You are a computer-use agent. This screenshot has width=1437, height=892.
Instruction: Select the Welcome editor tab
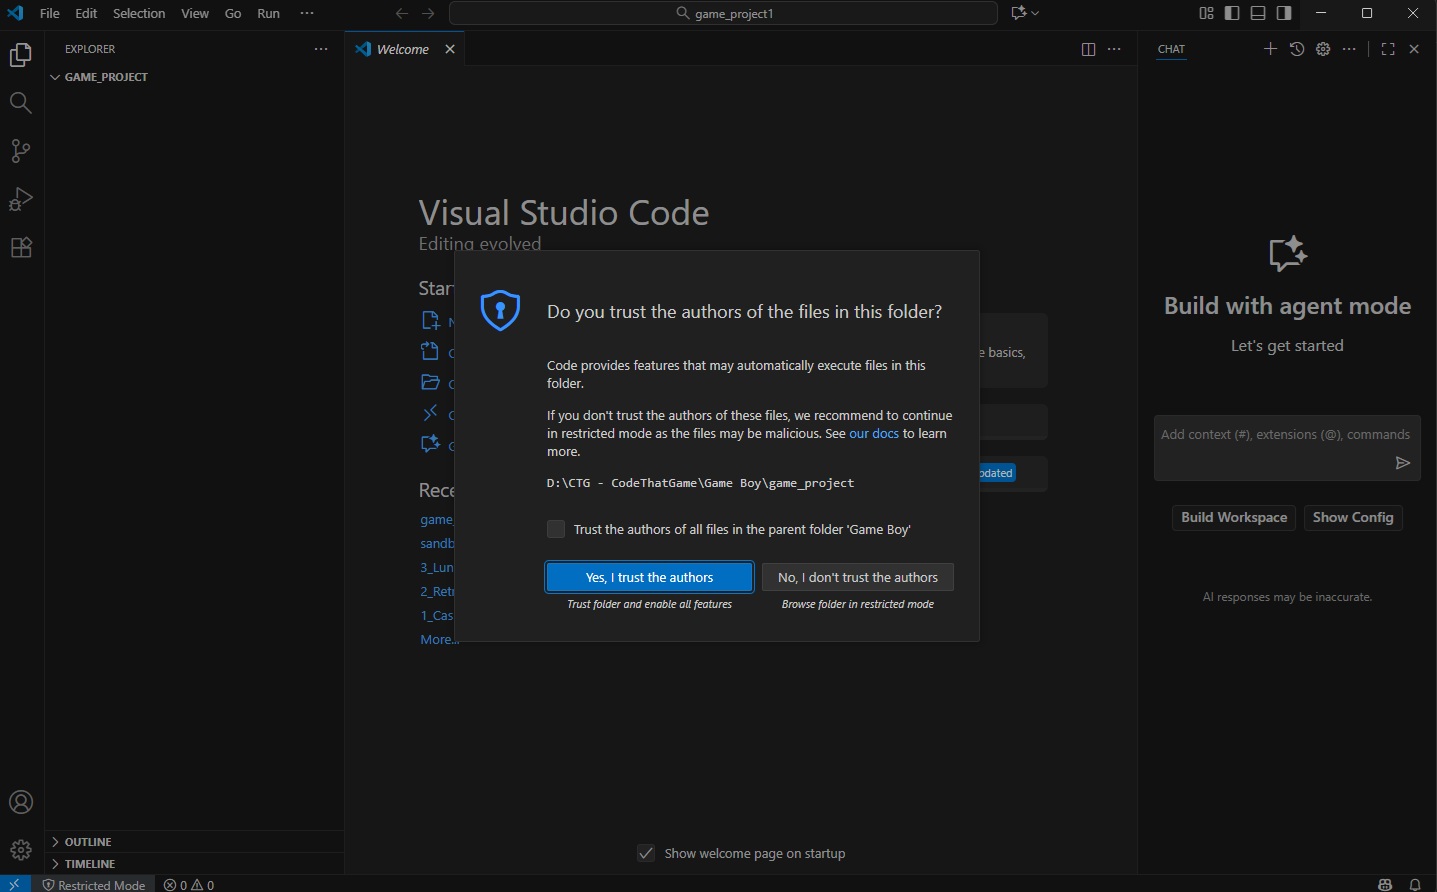(x=403, y=49)
